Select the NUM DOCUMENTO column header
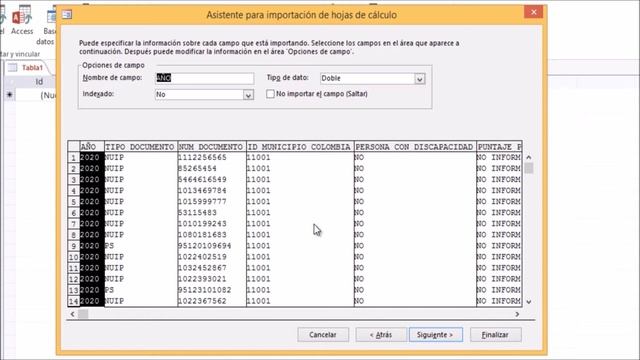 pos(211,147)
